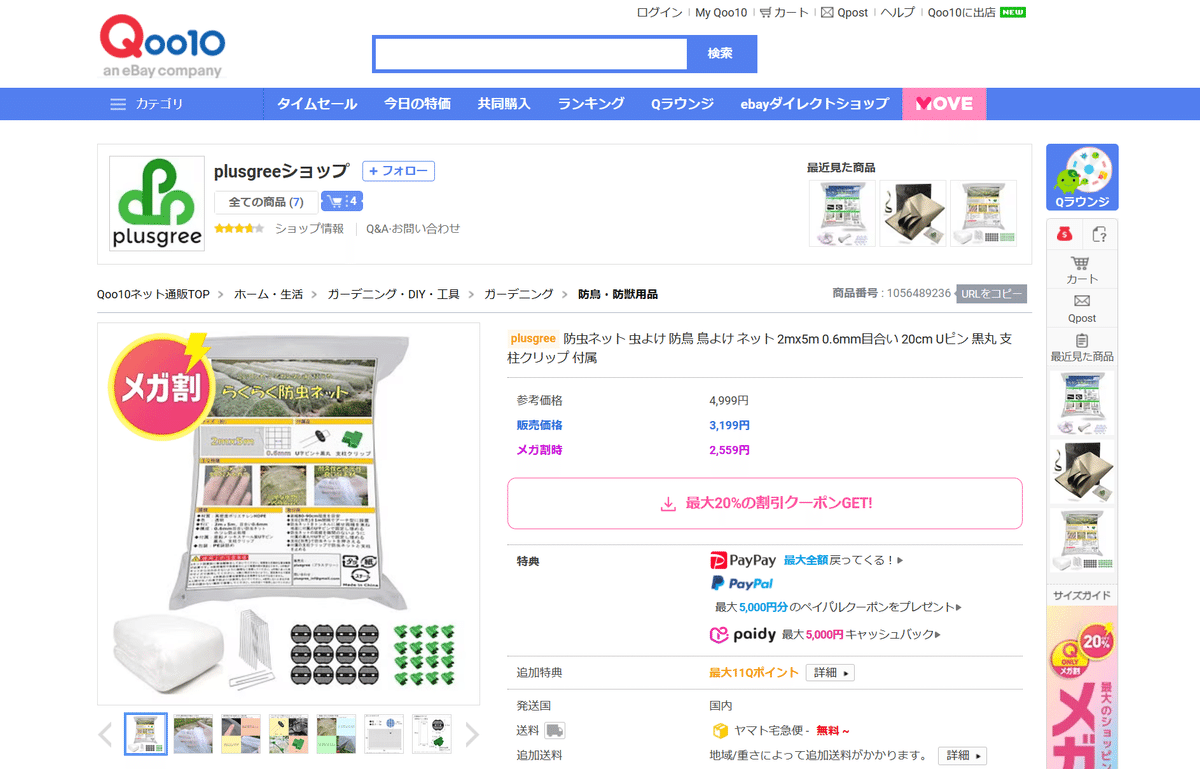
Task: Open ガーデニング・DIY・工具 breadcrumb dropdown
Action: click(393, 294)
